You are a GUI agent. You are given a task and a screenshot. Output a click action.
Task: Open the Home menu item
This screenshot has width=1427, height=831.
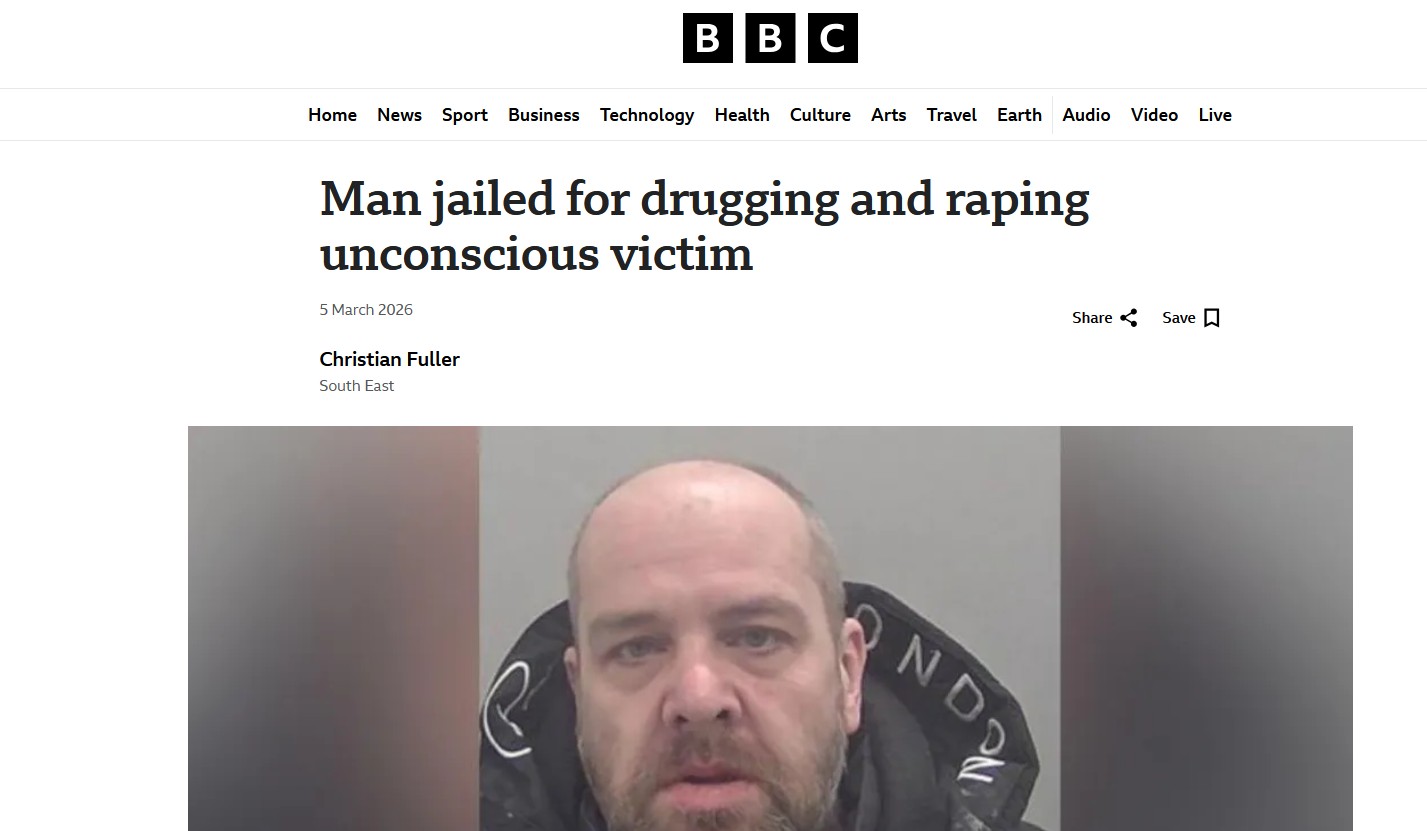pyautogui.click(x=332, y=115)
